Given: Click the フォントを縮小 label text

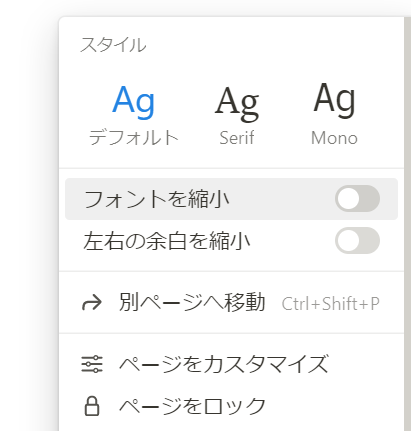Looking at the screenshot, I should [156, 199].
